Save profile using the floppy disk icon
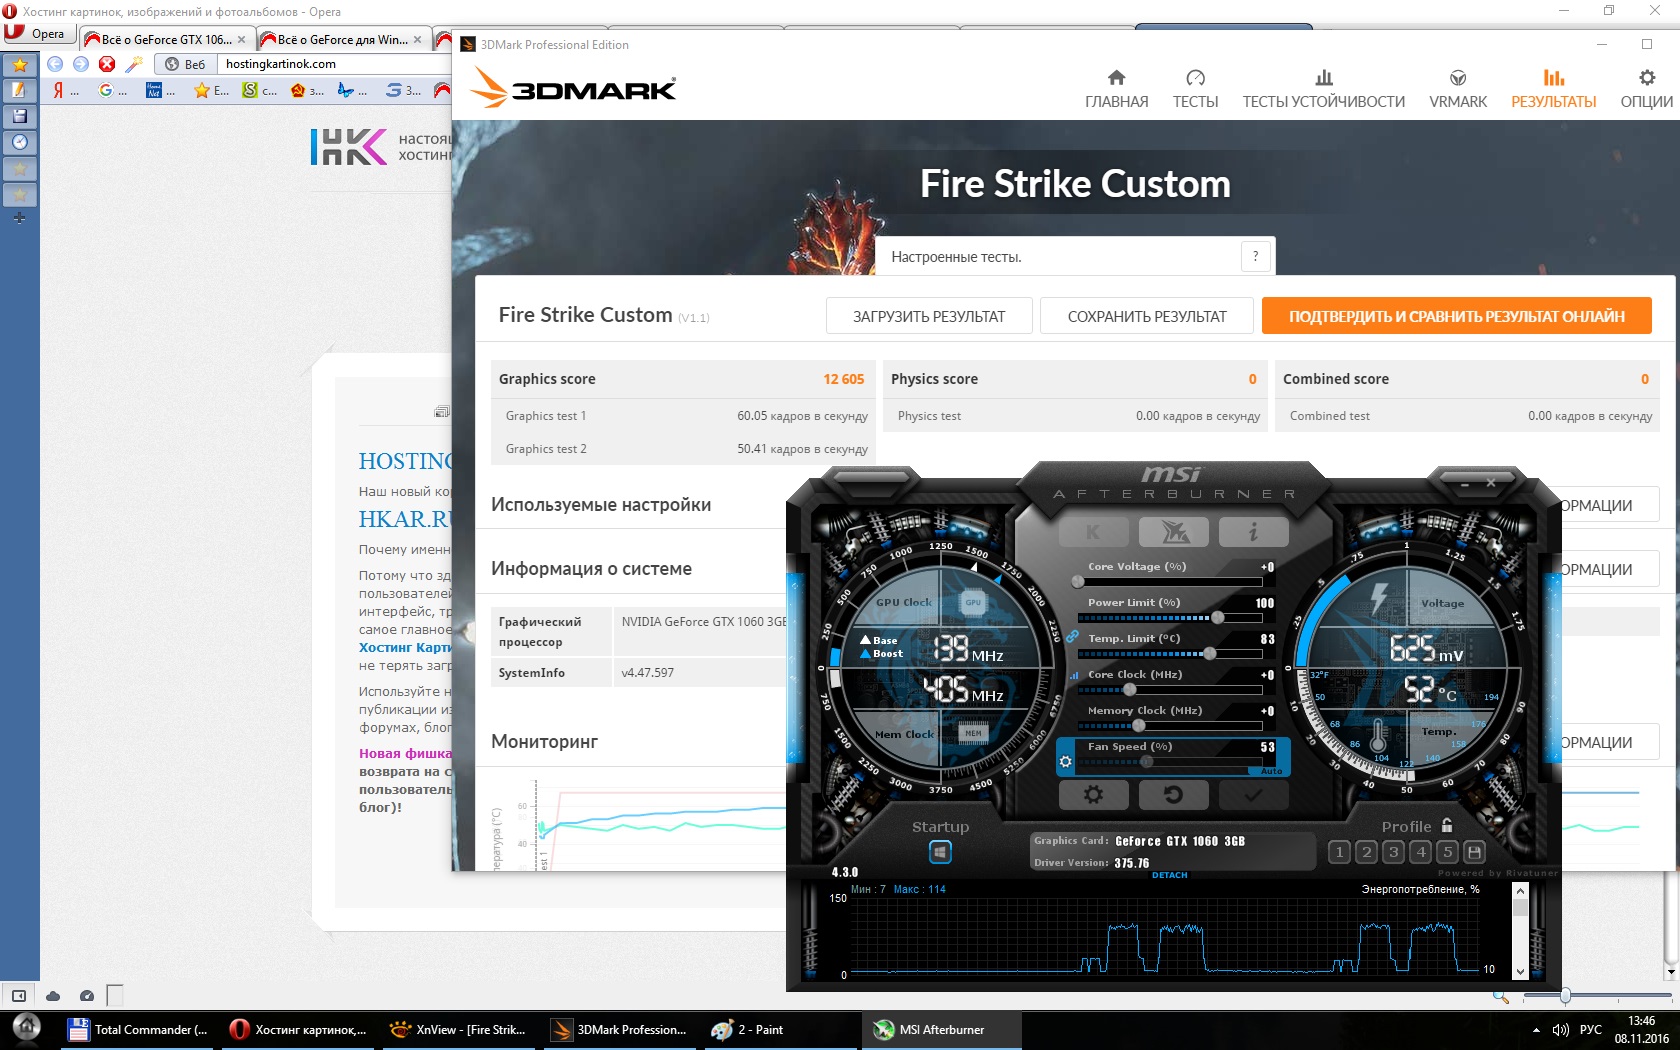Screen dimensions: 1680x1050 point(1474,852)
